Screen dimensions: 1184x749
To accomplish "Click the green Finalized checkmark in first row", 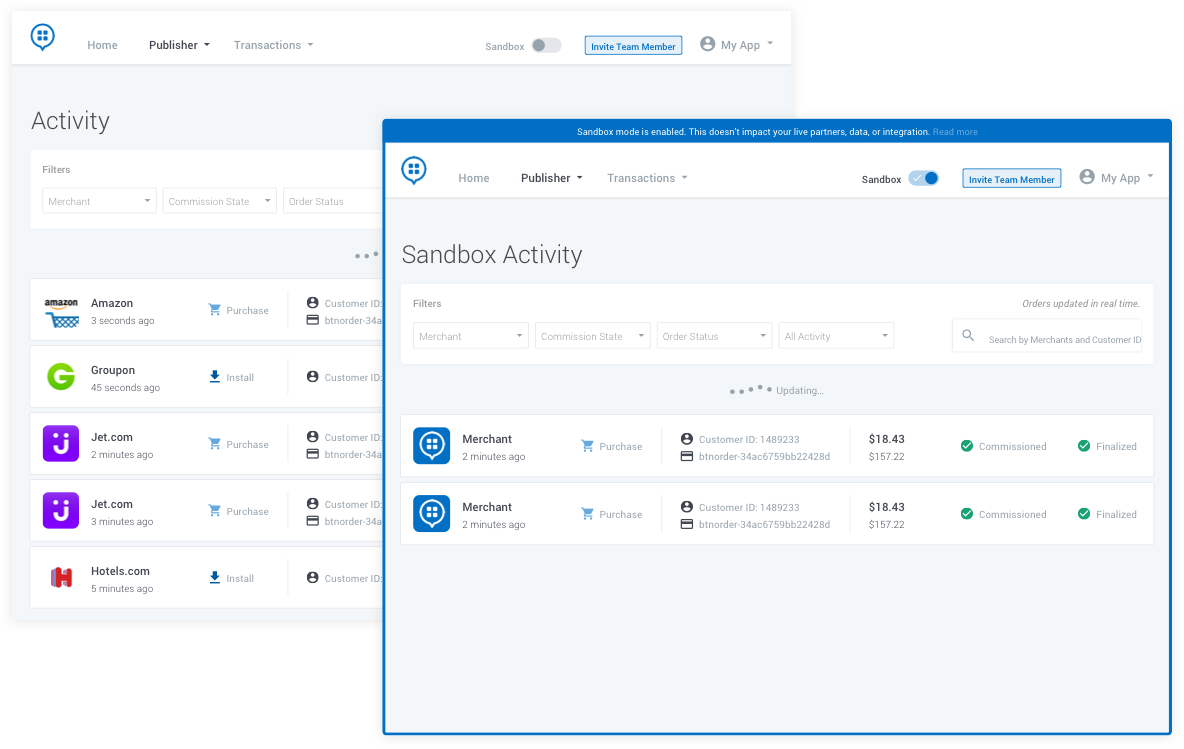I will point(1084,445).
